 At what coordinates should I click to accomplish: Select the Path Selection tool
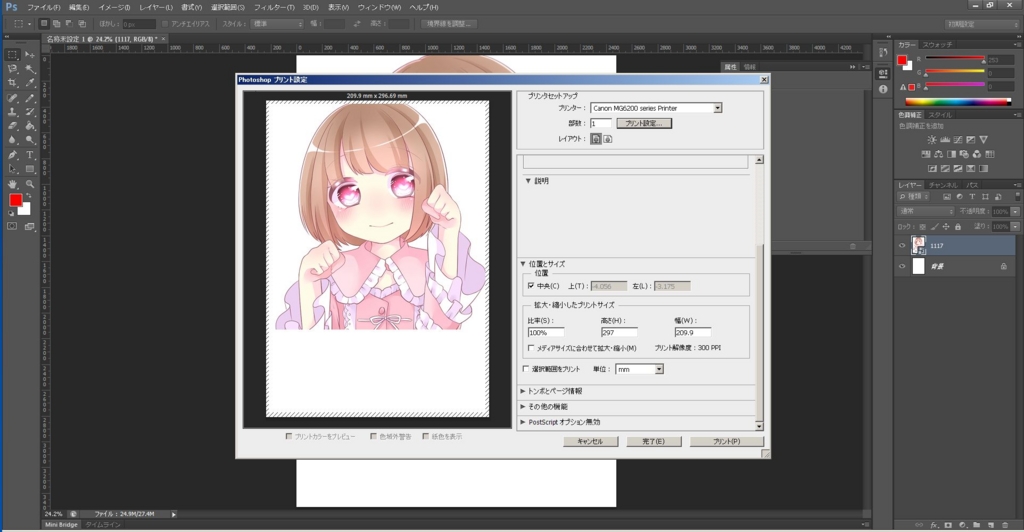click(x=12, y=169)
